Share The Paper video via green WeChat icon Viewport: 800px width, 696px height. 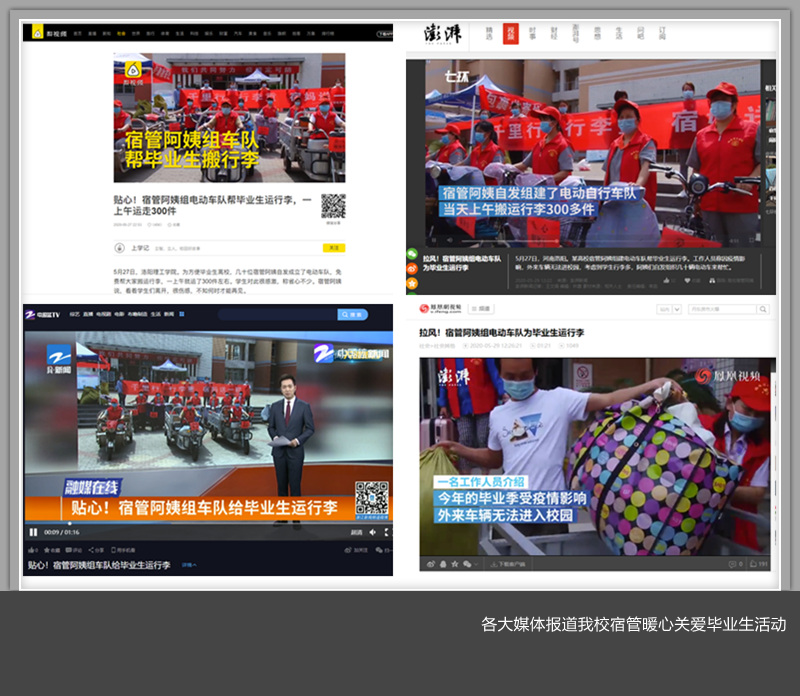tap(411, 256)
